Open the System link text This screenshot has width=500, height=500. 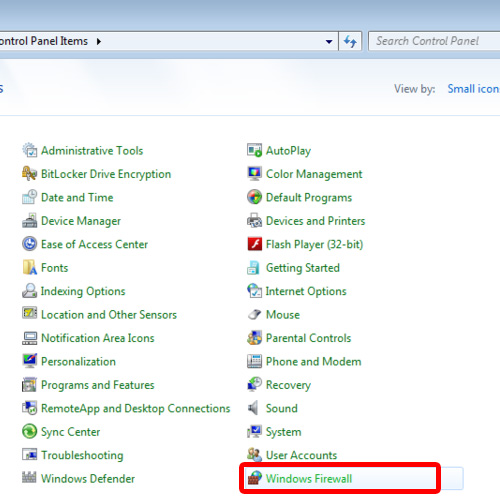point(283,432)
